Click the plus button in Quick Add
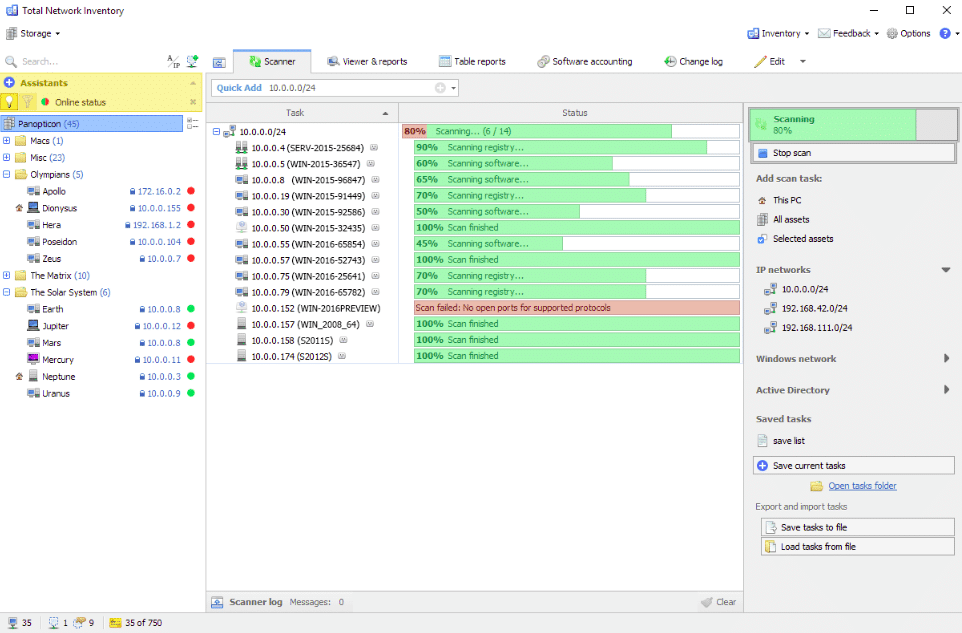 440,88
